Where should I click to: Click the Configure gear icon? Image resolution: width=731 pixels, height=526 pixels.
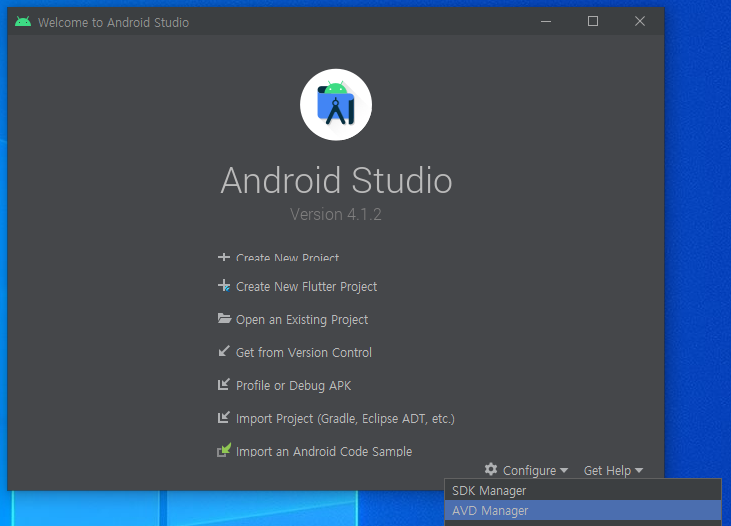pos(491,469)
